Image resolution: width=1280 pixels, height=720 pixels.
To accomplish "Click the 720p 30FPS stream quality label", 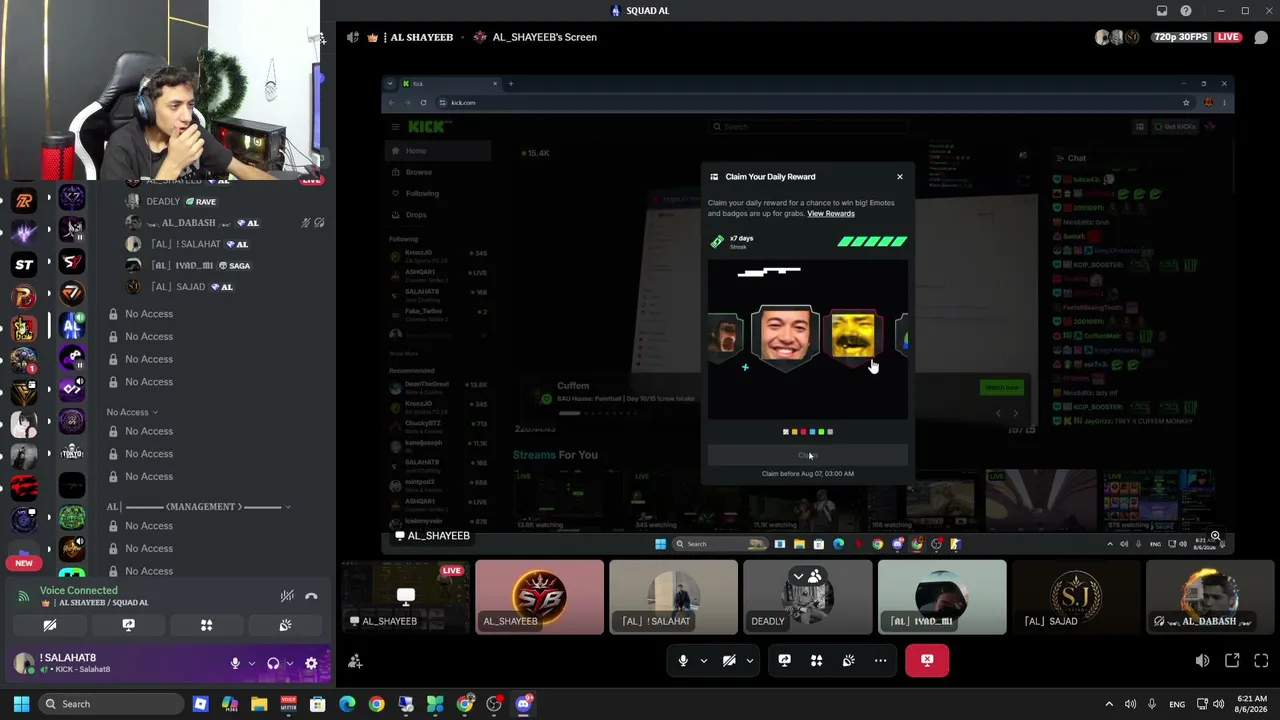I will (1180, 37).
